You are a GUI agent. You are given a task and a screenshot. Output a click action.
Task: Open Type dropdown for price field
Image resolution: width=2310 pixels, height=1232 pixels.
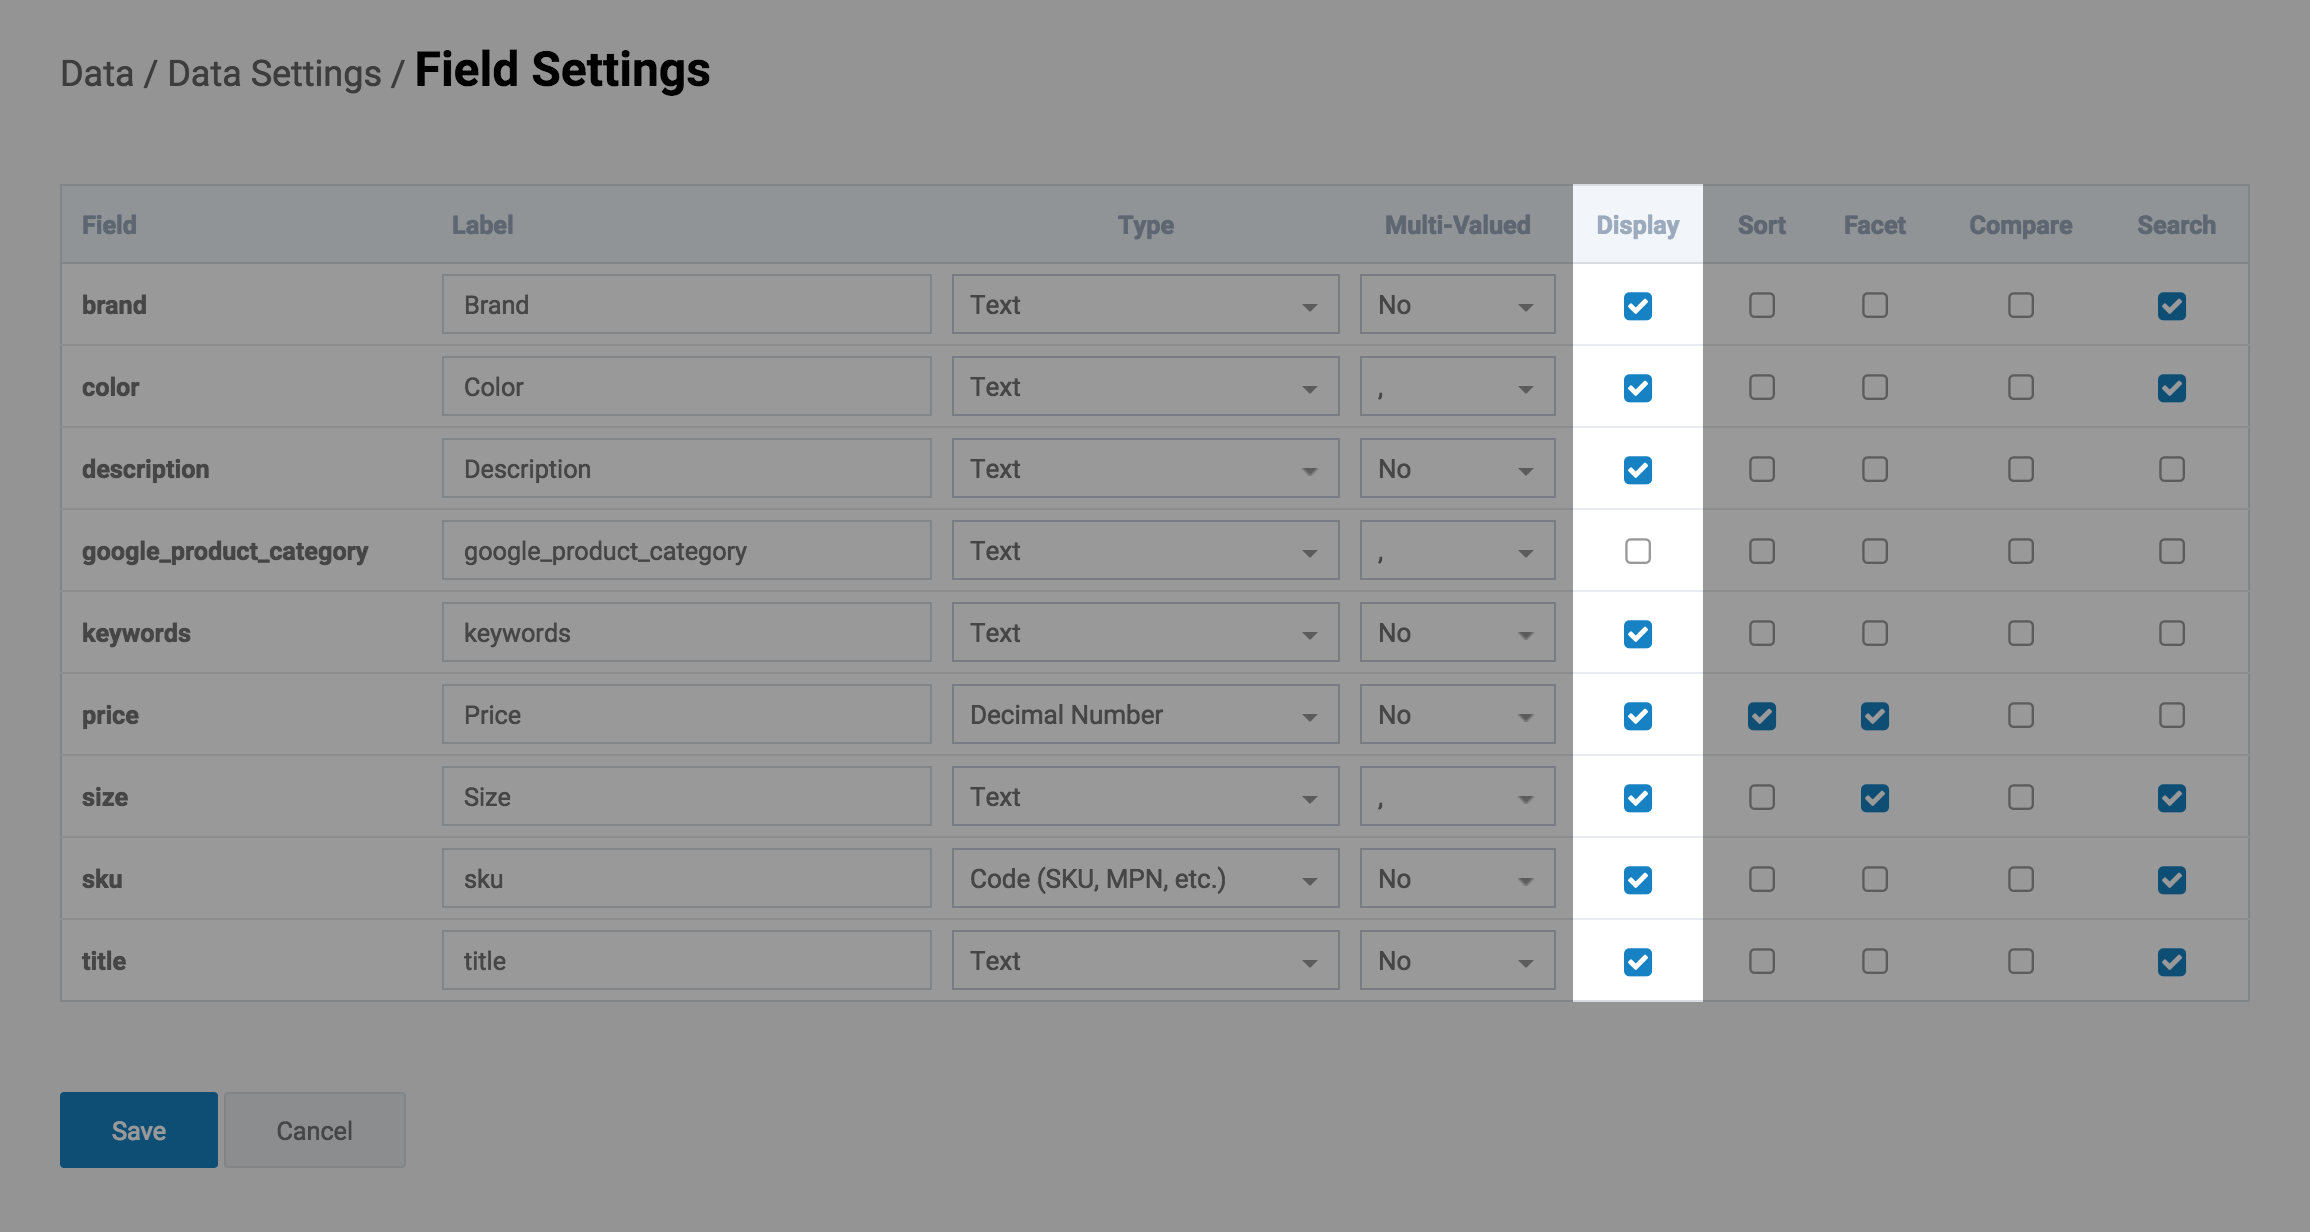1144,715
